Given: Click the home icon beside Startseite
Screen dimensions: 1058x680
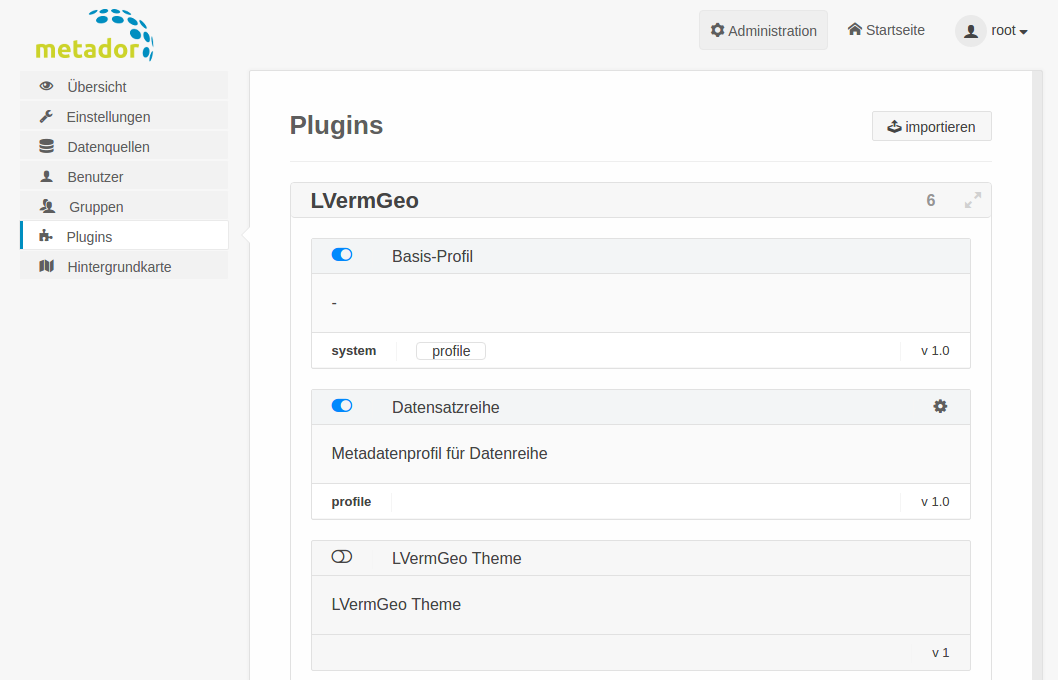Looking at the screenshot, I should [855, 29].
